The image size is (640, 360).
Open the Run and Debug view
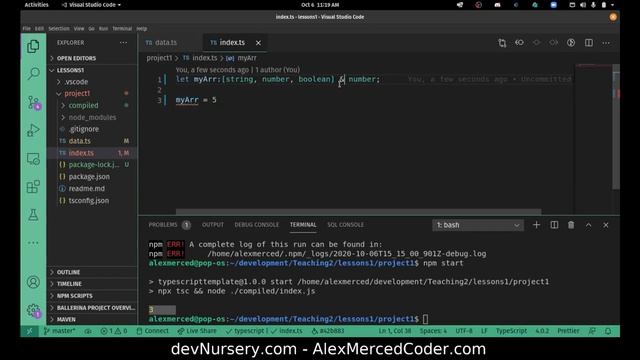[33, 130]
